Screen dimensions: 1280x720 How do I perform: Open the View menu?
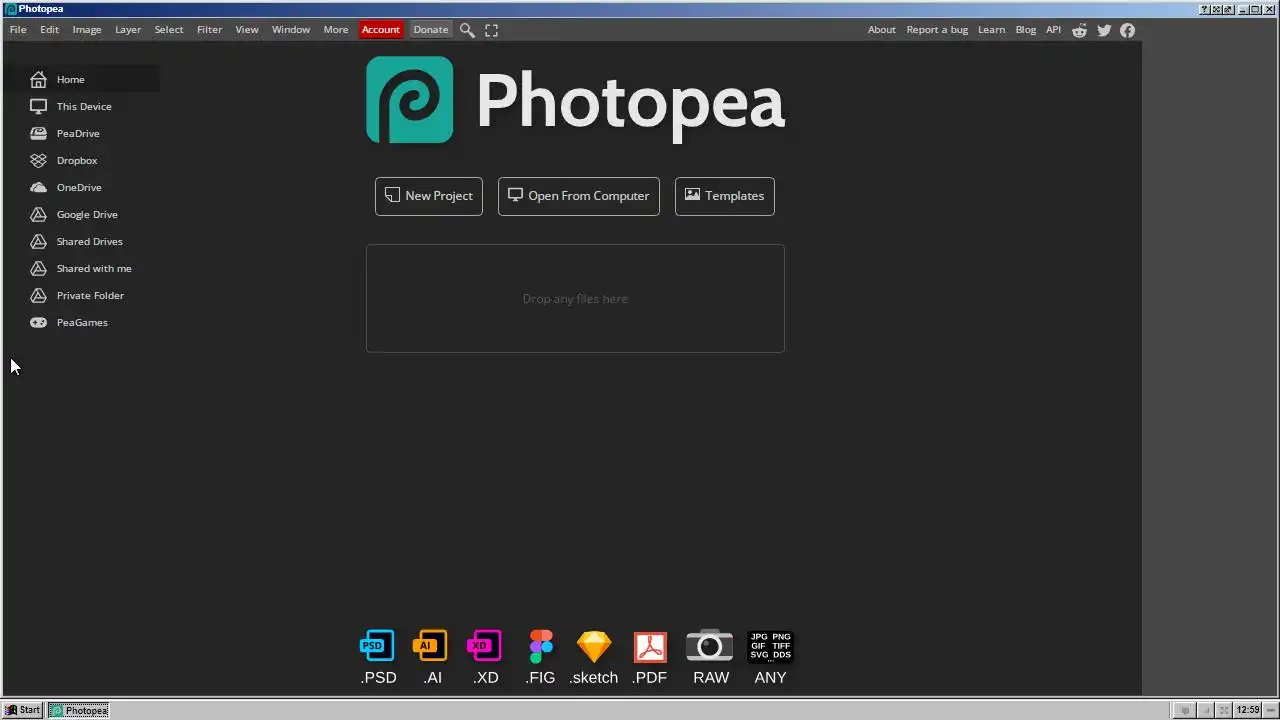coord(247,30)
